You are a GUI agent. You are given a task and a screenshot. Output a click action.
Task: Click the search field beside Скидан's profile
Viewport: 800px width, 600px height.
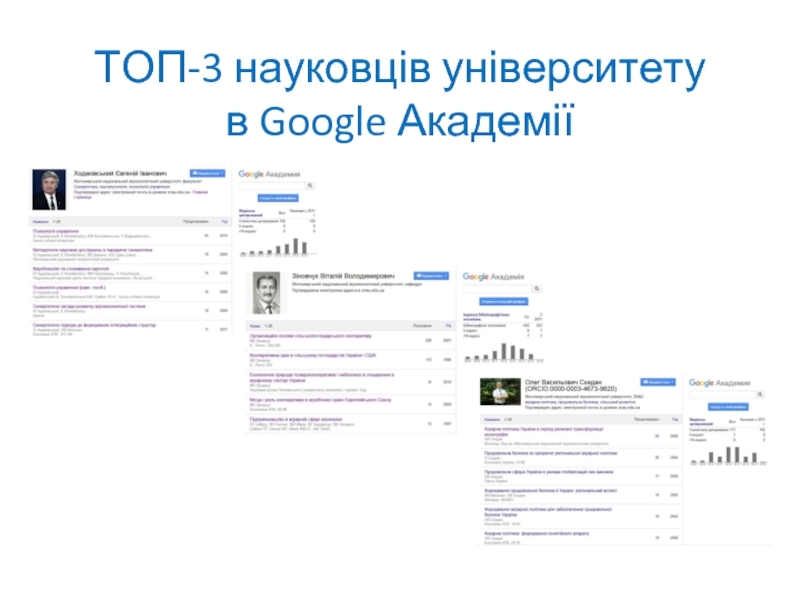click(722, 394)
